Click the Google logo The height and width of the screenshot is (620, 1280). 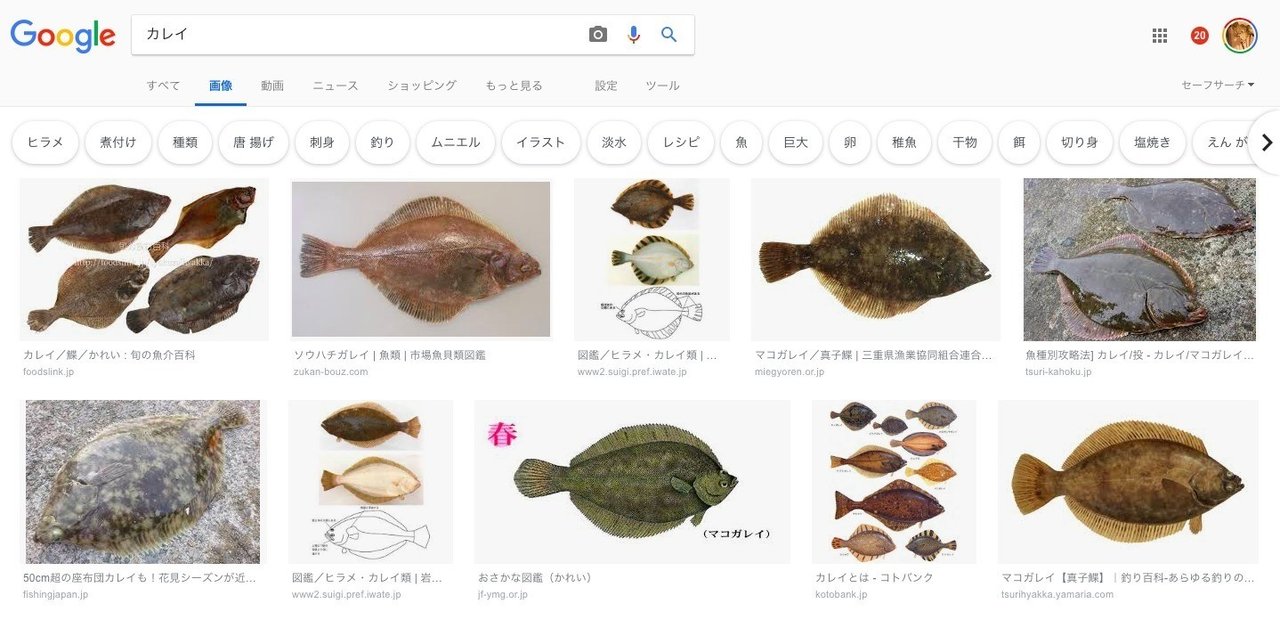63,36
